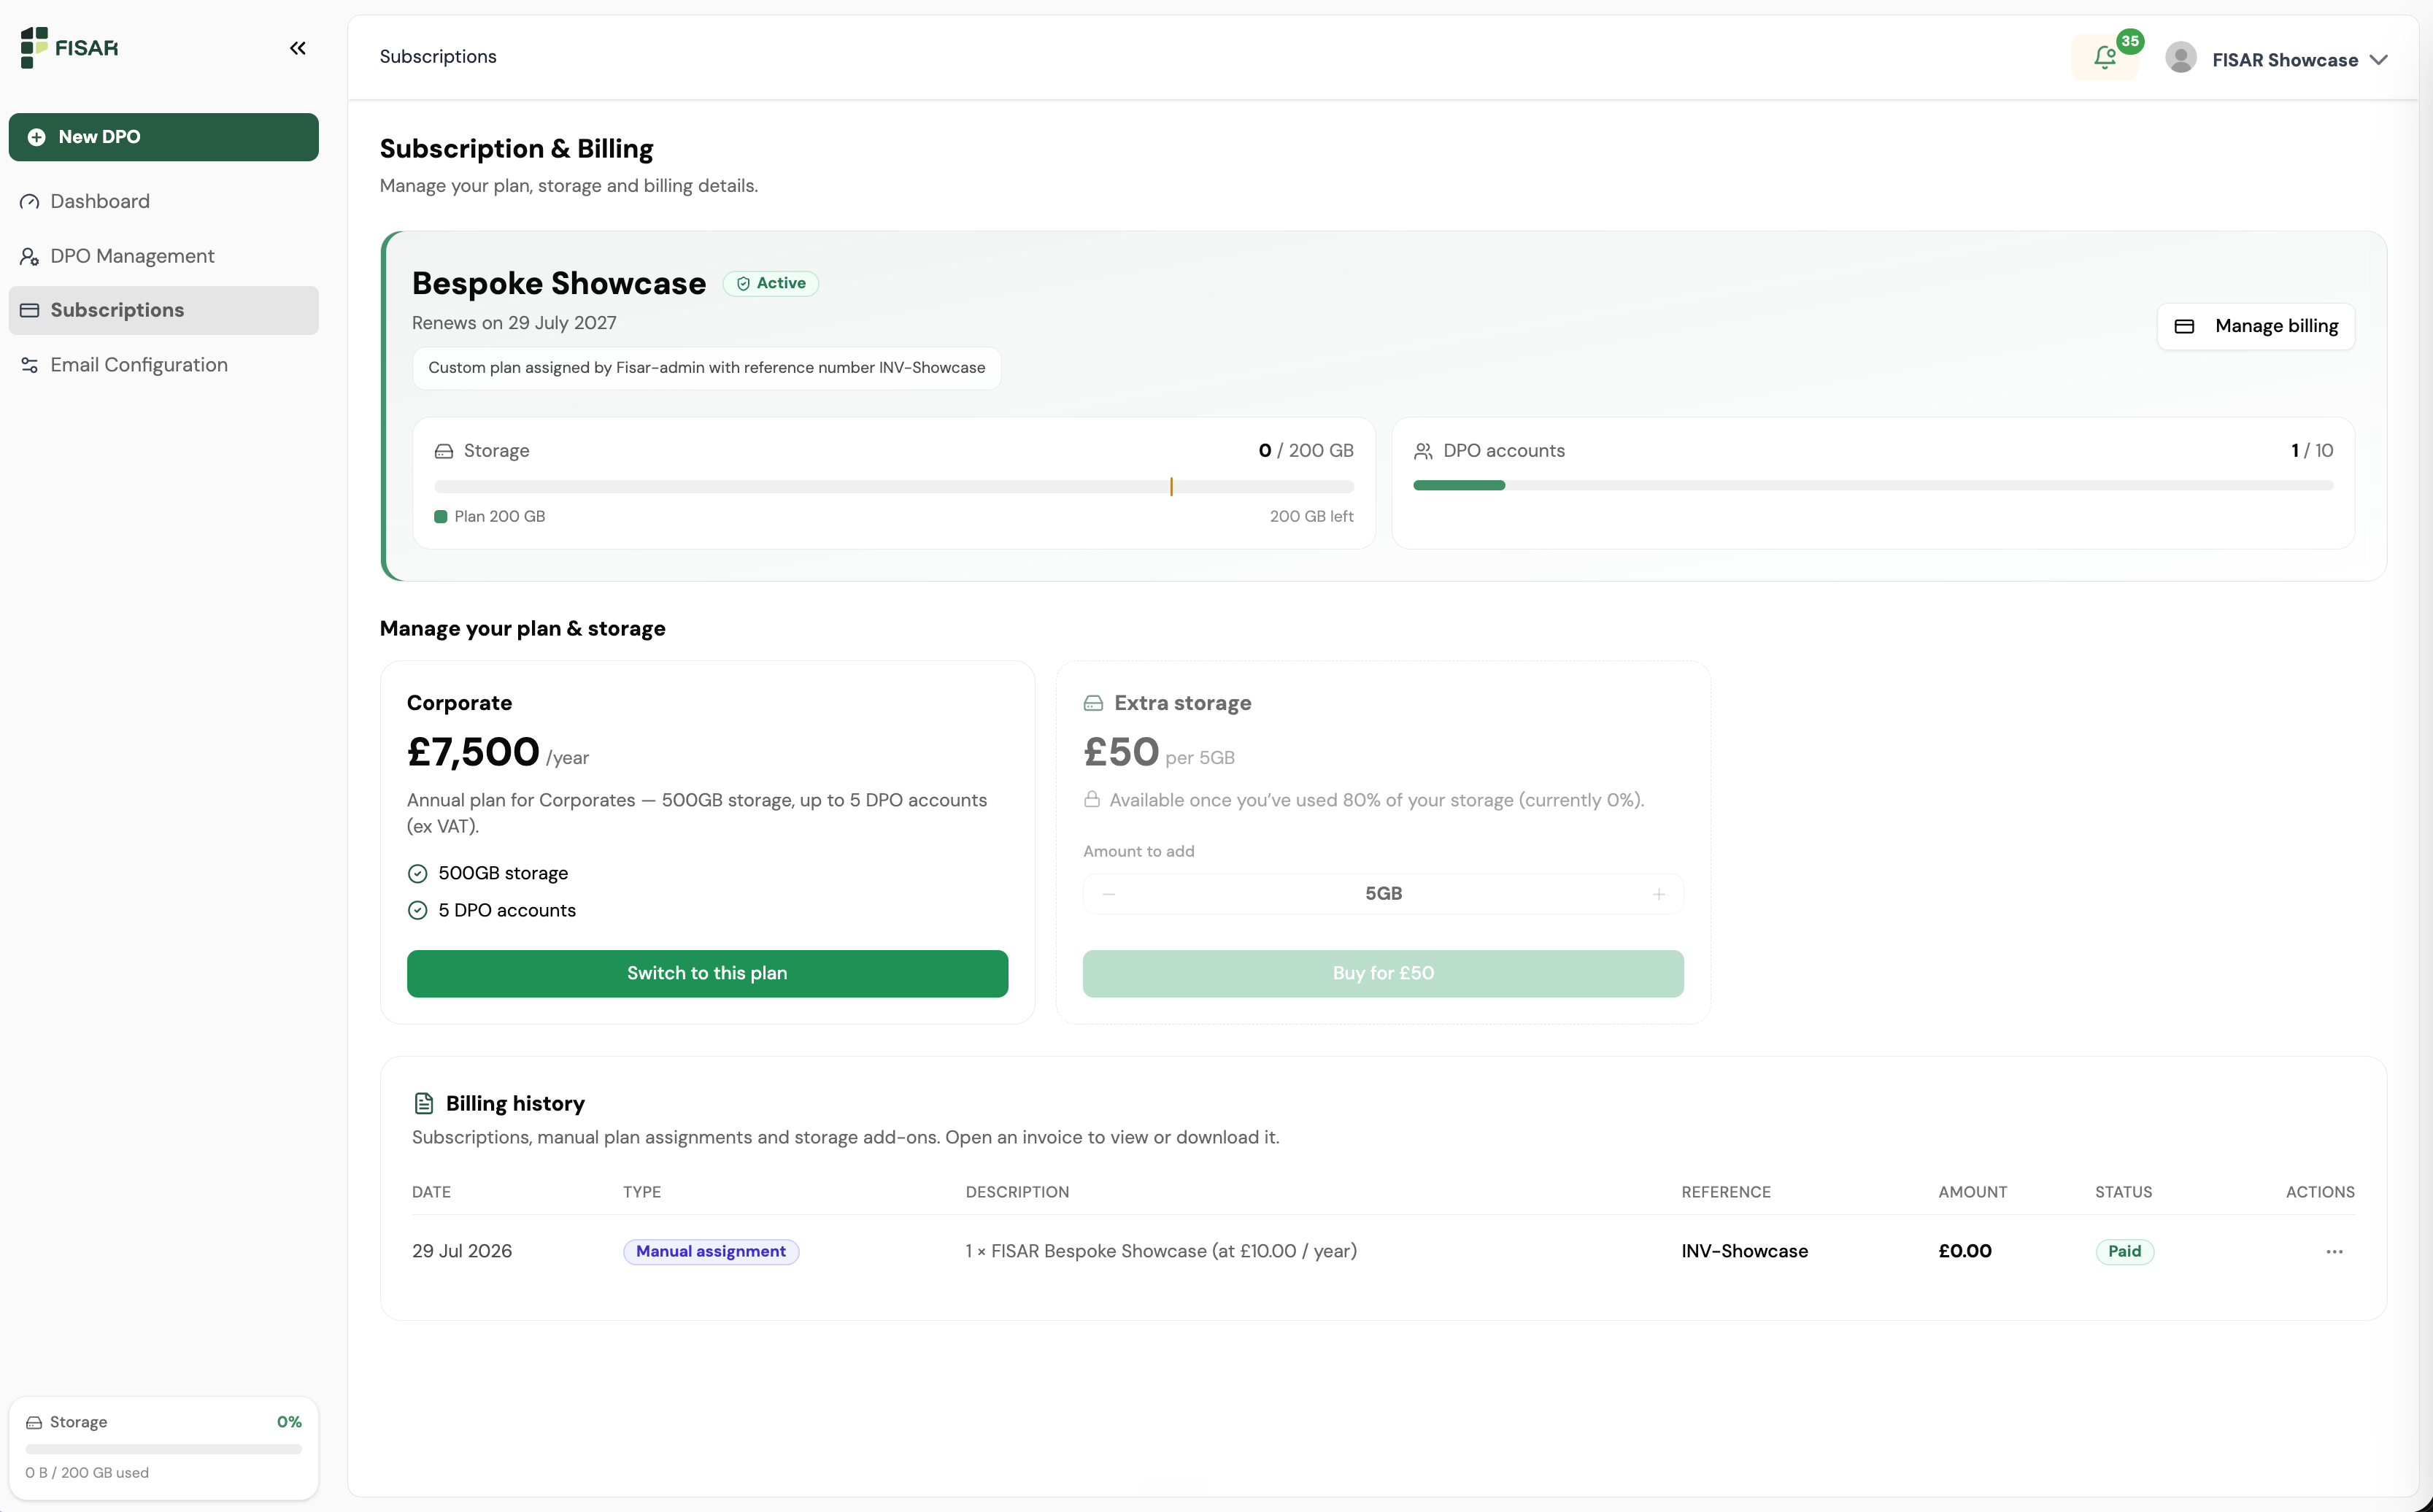Click the Buy for £50 button
Viewport: 2433px width, 1512px height.
coord(1383,973)
